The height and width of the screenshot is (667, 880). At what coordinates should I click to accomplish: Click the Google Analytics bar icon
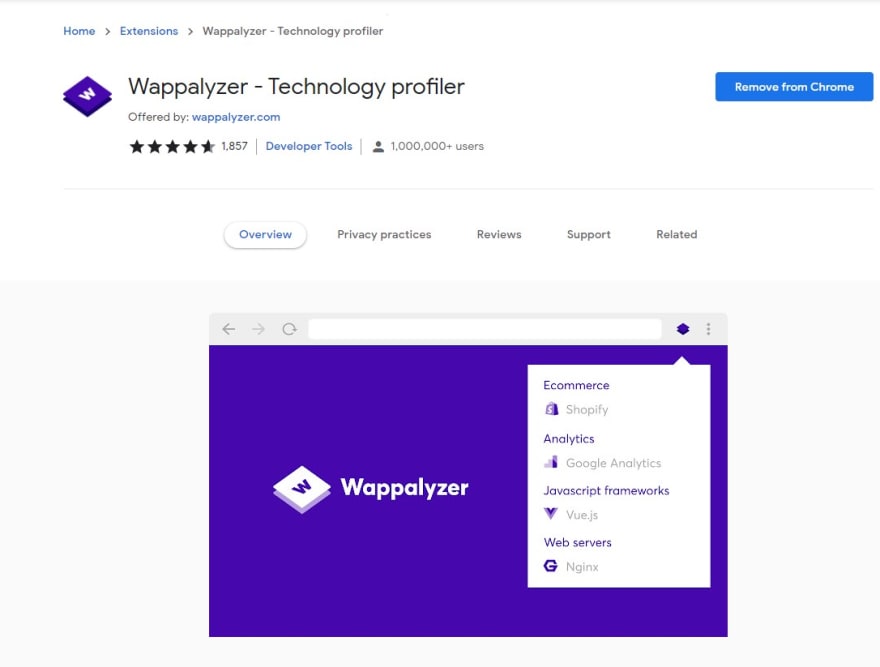[551, 462]
